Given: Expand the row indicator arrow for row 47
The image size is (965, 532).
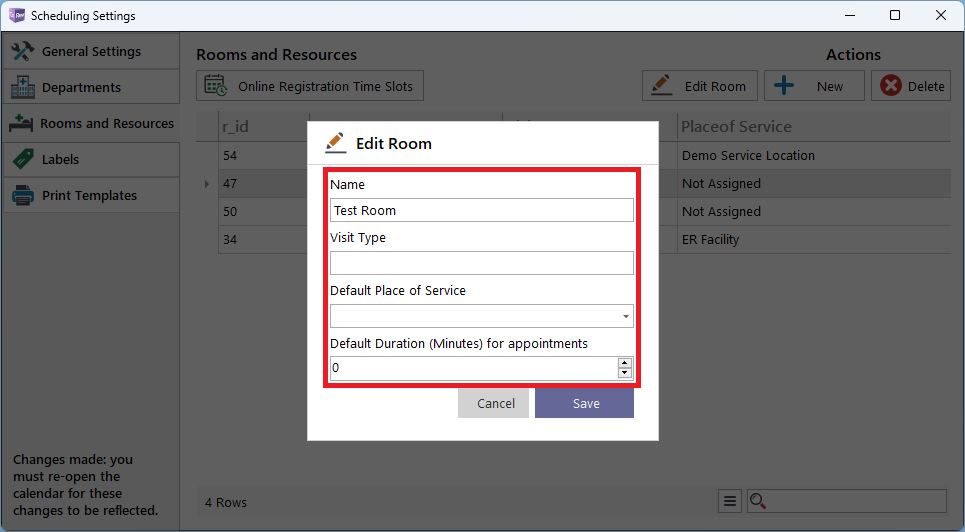Looking at the screenshot, I should click(206, 184).
